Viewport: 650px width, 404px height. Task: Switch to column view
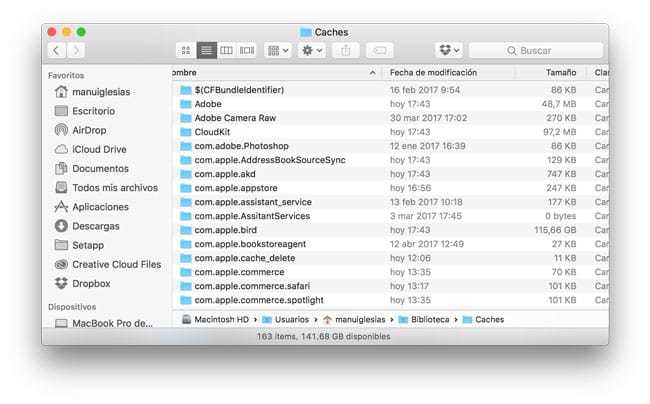226,51
